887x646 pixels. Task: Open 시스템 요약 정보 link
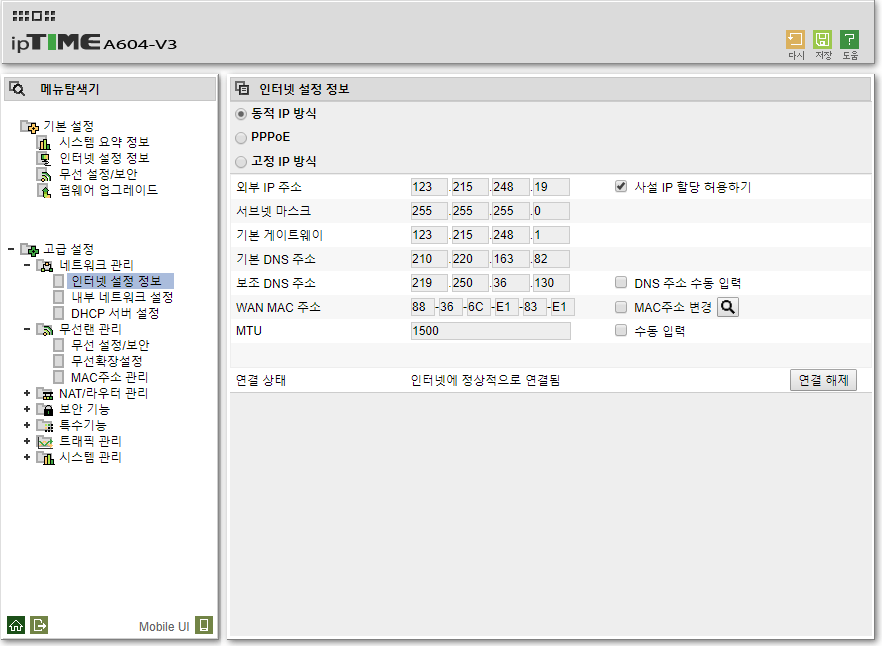coord(104,142)
